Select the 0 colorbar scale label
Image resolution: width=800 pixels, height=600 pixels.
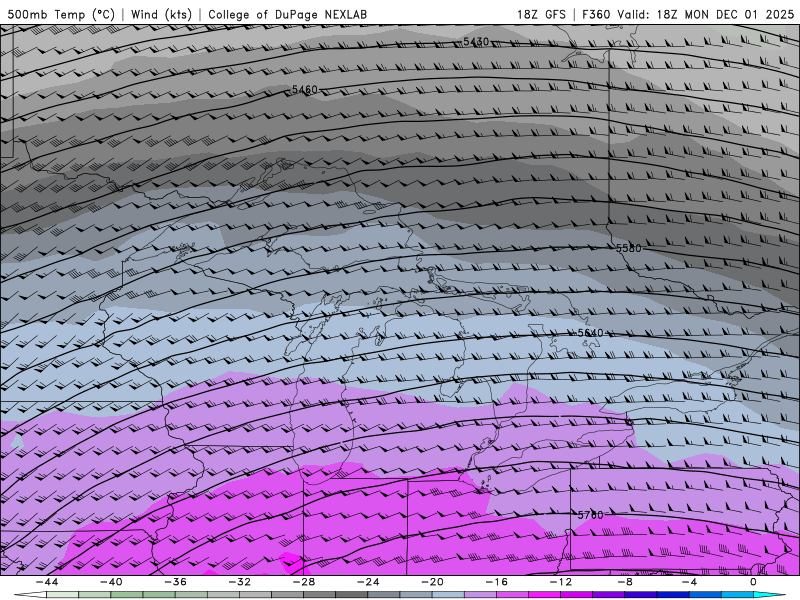point(754,582)
